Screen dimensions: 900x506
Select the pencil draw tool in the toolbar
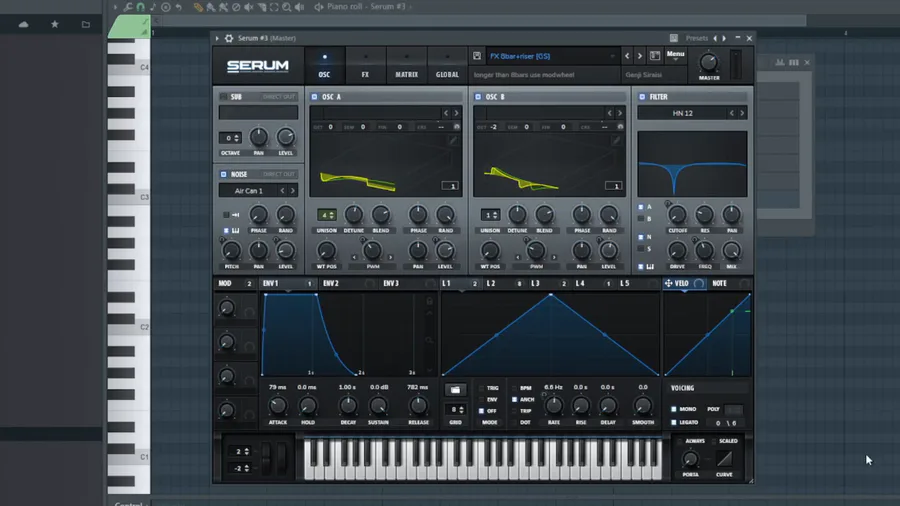[198, 7]
